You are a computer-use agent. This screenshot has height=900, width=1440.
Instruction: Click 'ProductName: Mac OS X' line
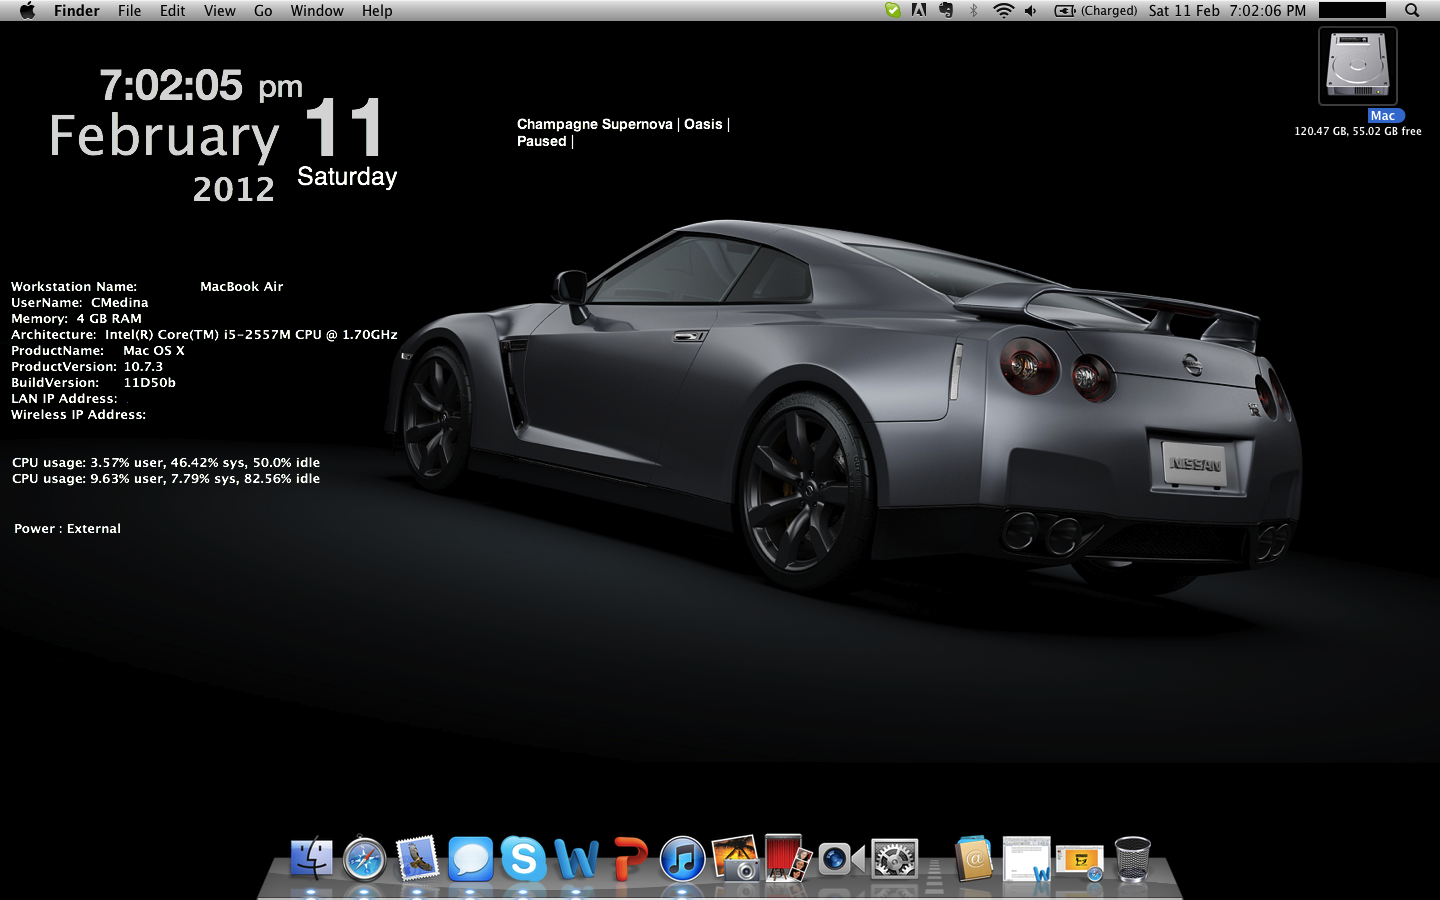click(98, 350)
